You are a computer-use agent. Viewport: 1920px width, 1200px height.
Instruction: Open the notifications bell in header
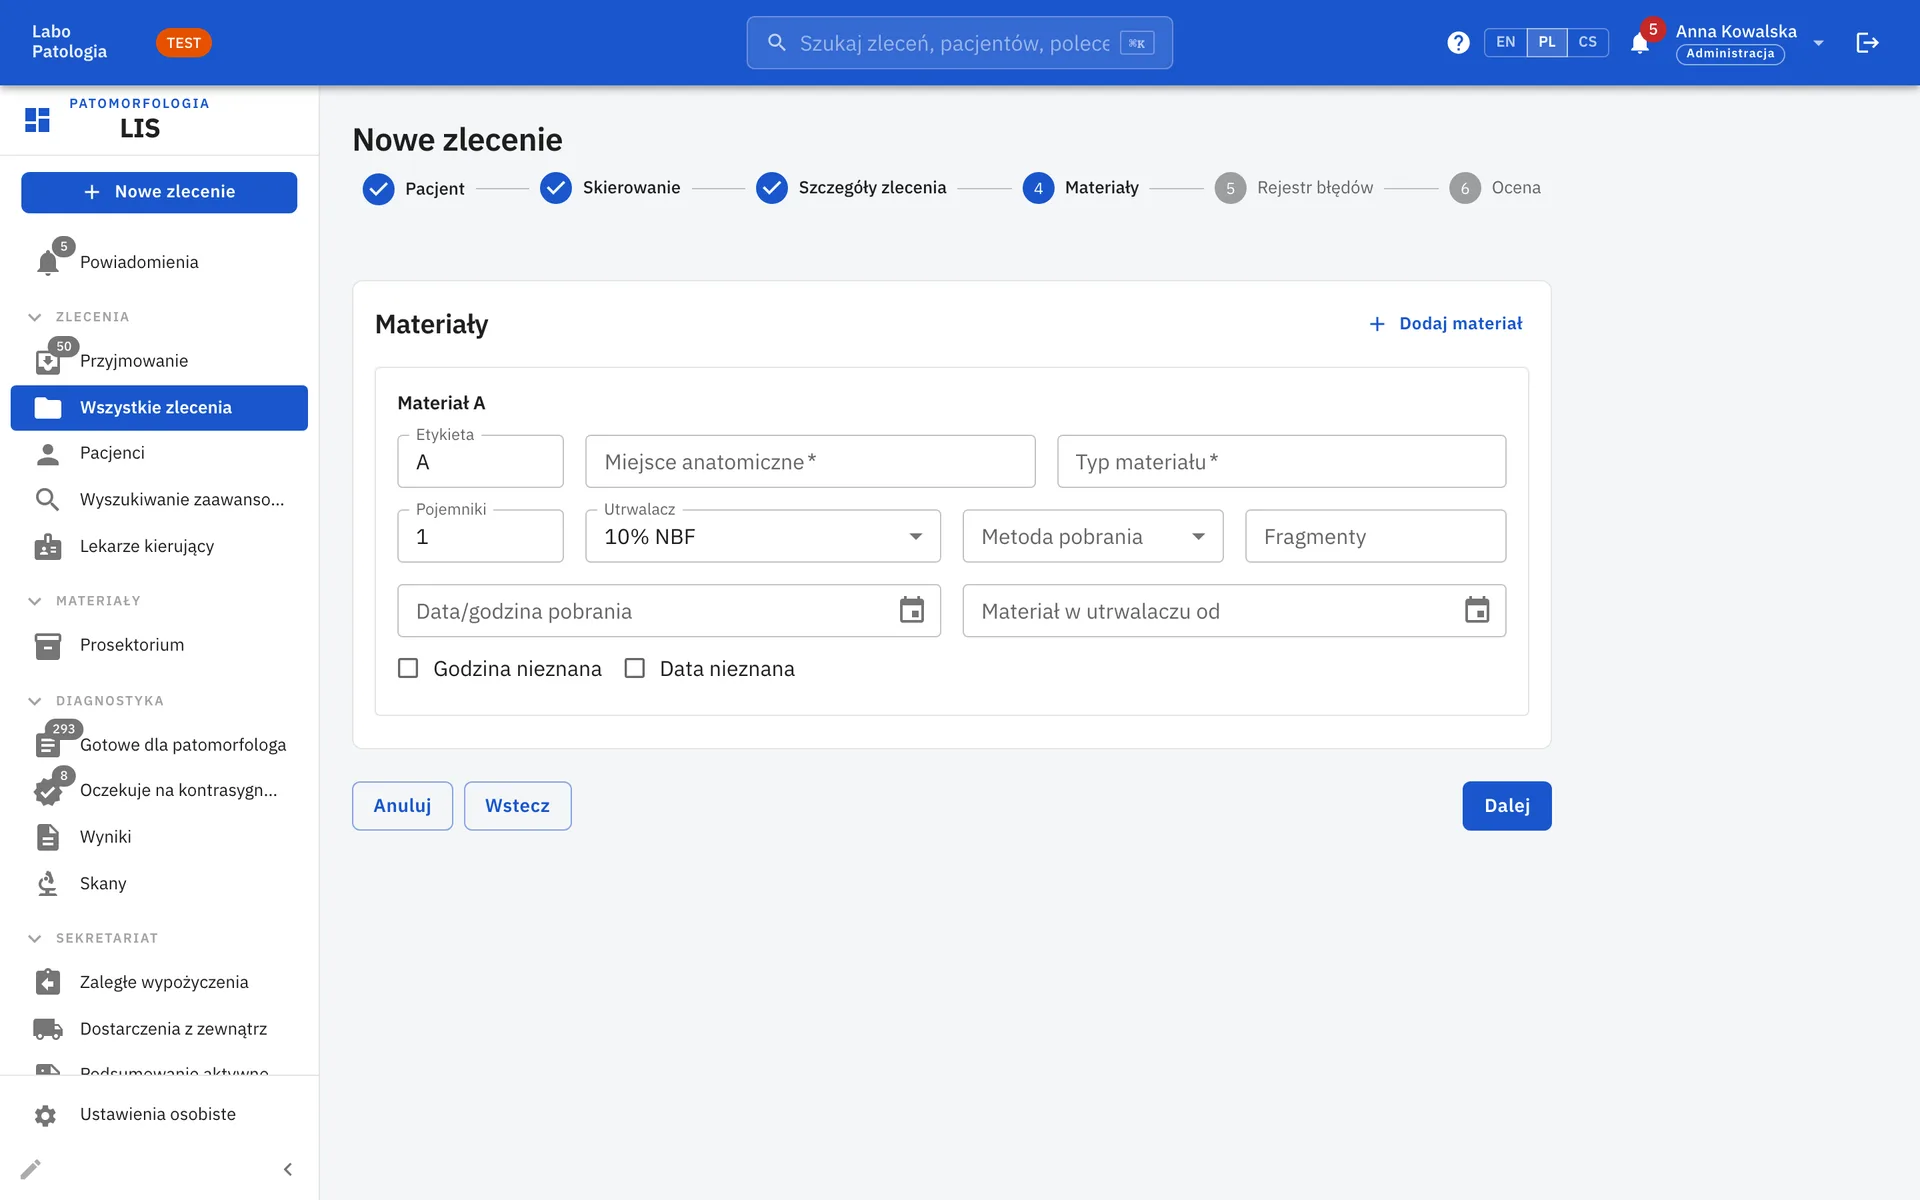tap(1640, 43)
